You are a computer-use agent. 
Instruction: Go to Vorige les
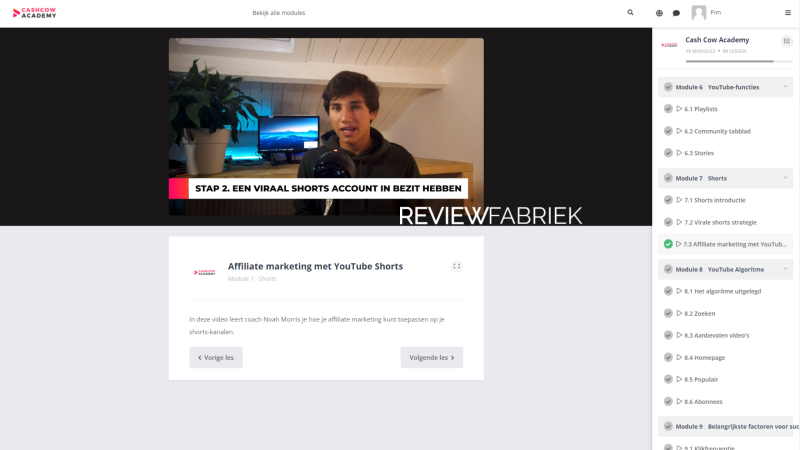tap(216, 358)
